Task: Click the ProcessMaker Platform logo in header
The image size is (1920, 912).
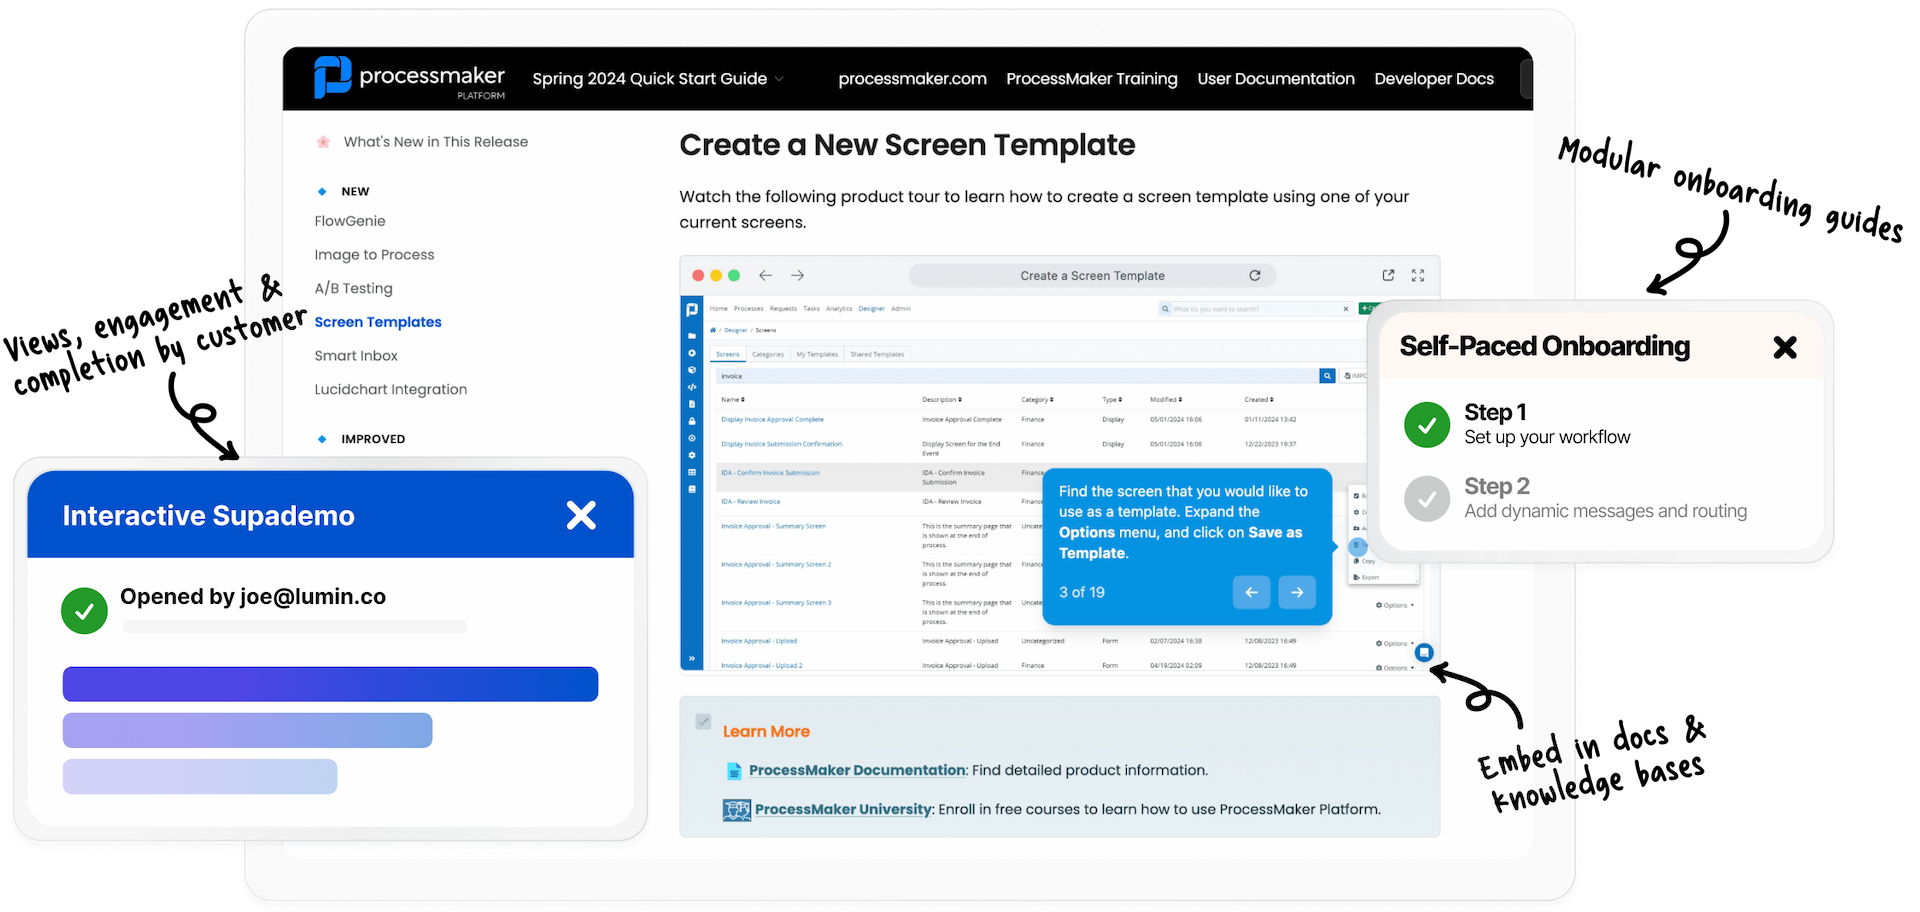Action: tap(409, 78)
